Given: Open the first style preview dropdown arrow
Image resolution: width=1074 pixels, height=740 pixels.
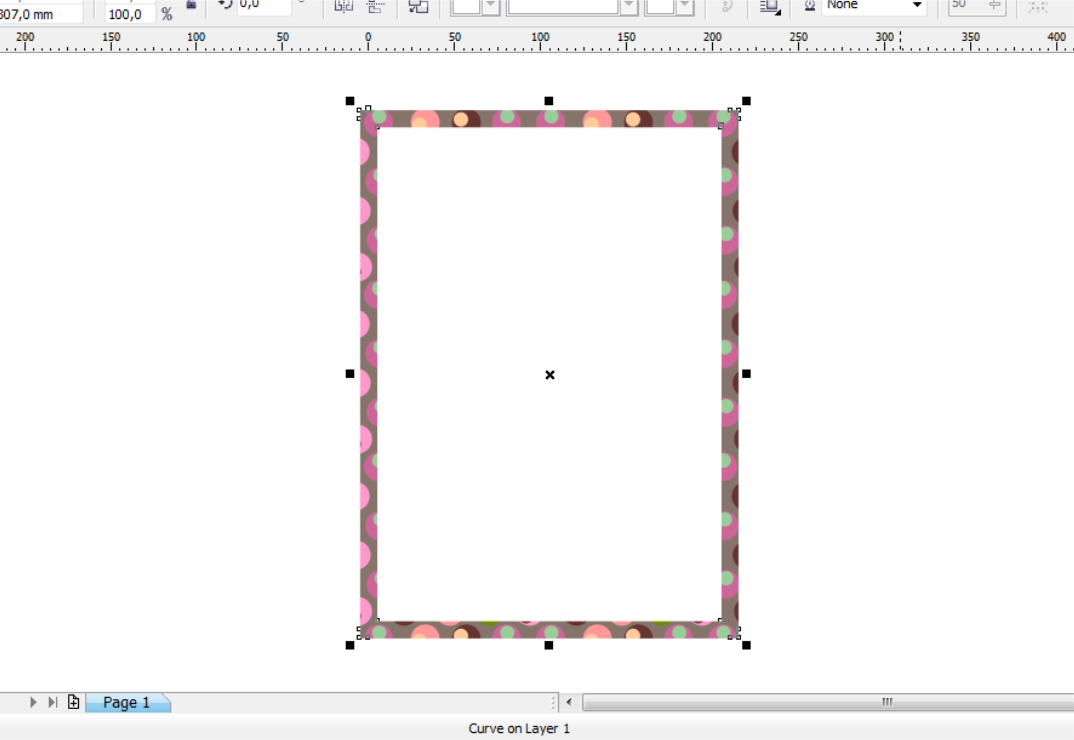Looking at the screenshot, I should click(x=489, y=6).
